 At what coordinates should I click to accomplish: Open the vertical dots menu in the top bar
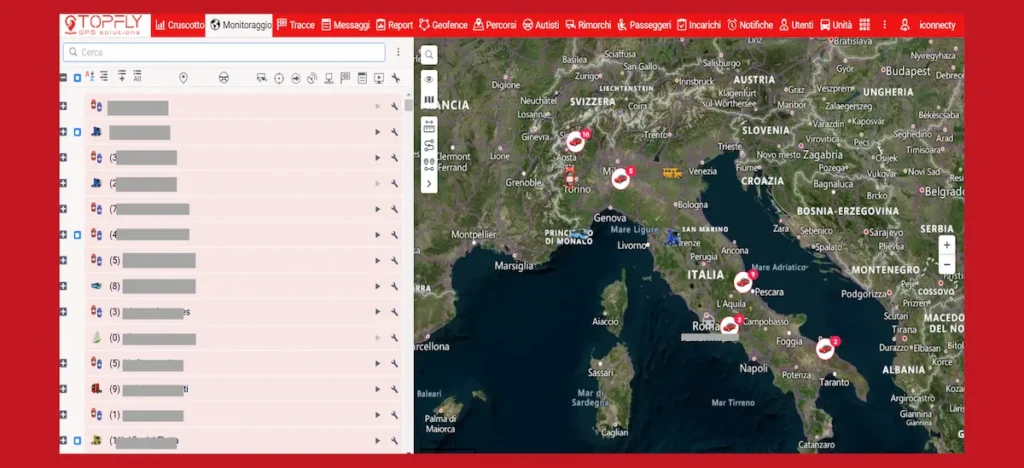tap(884, 25)
